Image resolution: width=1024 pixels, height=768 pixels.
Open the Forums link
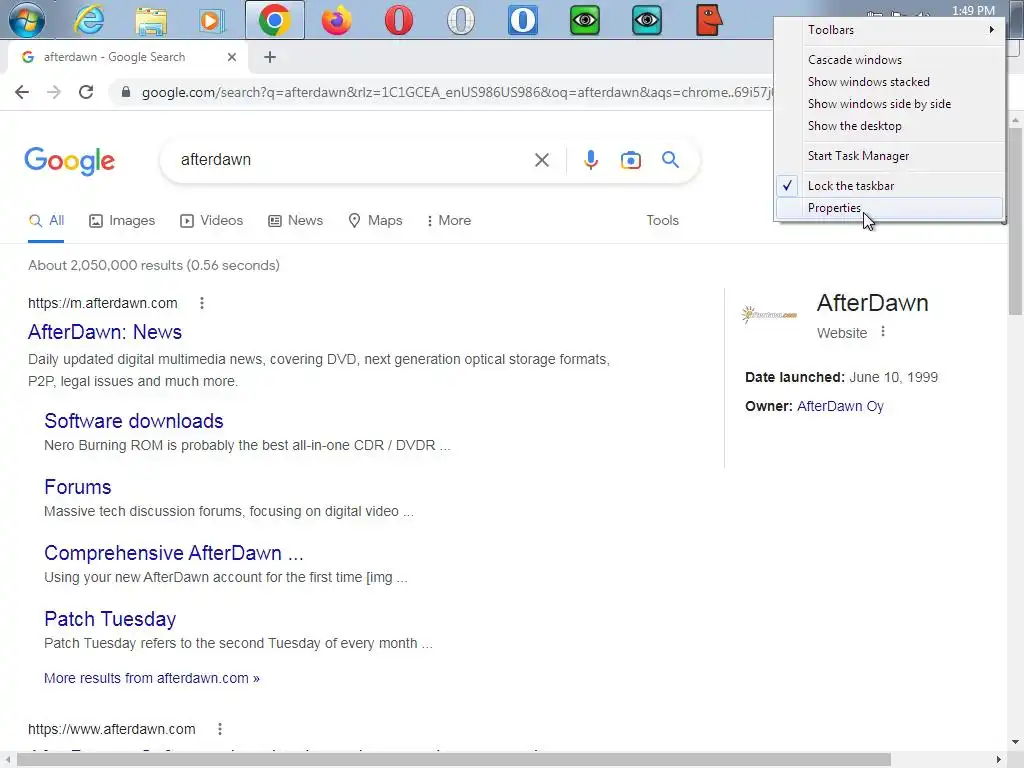click(78, 487)
